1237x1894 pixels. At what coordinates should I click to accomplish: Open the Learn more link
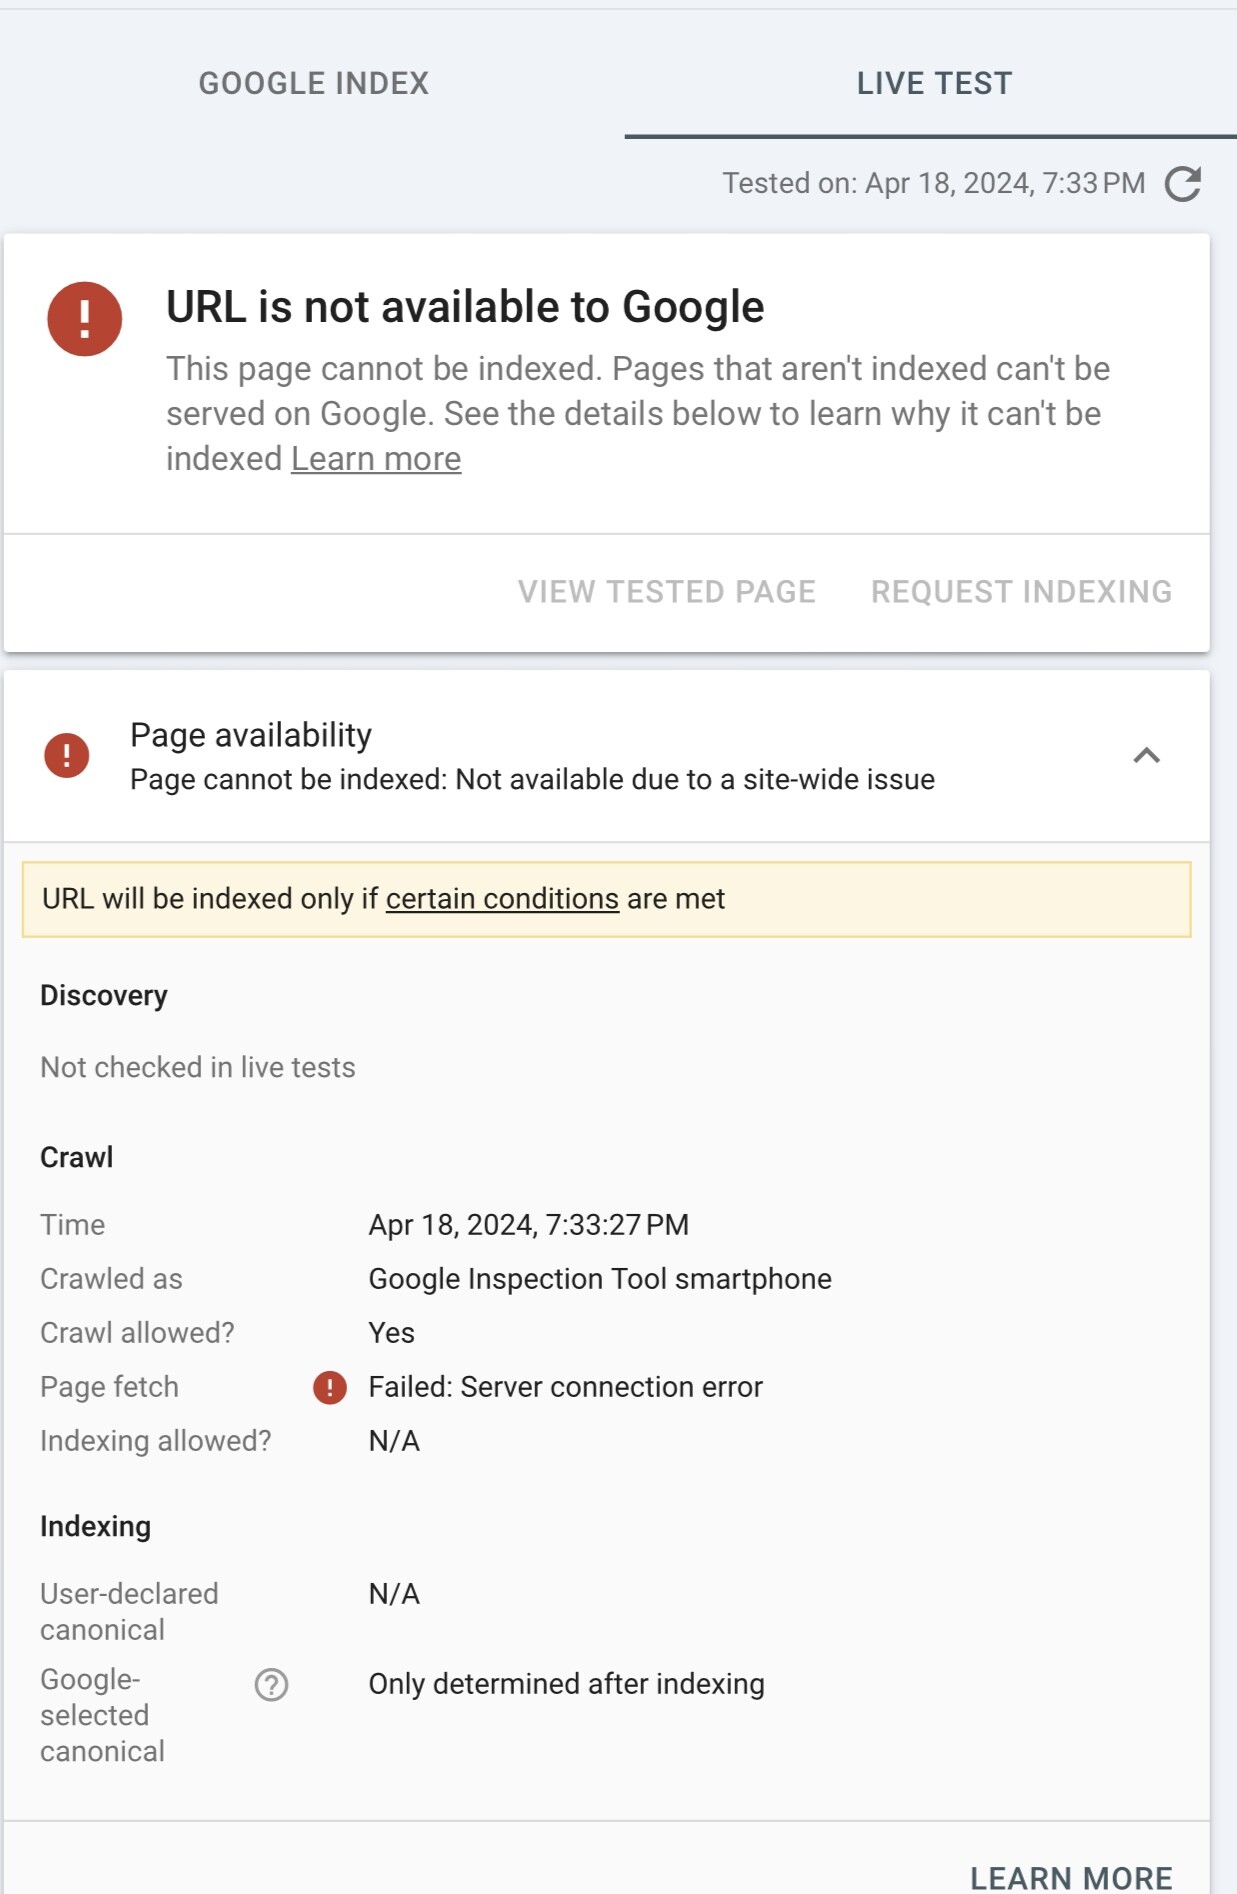click(376, 459)
